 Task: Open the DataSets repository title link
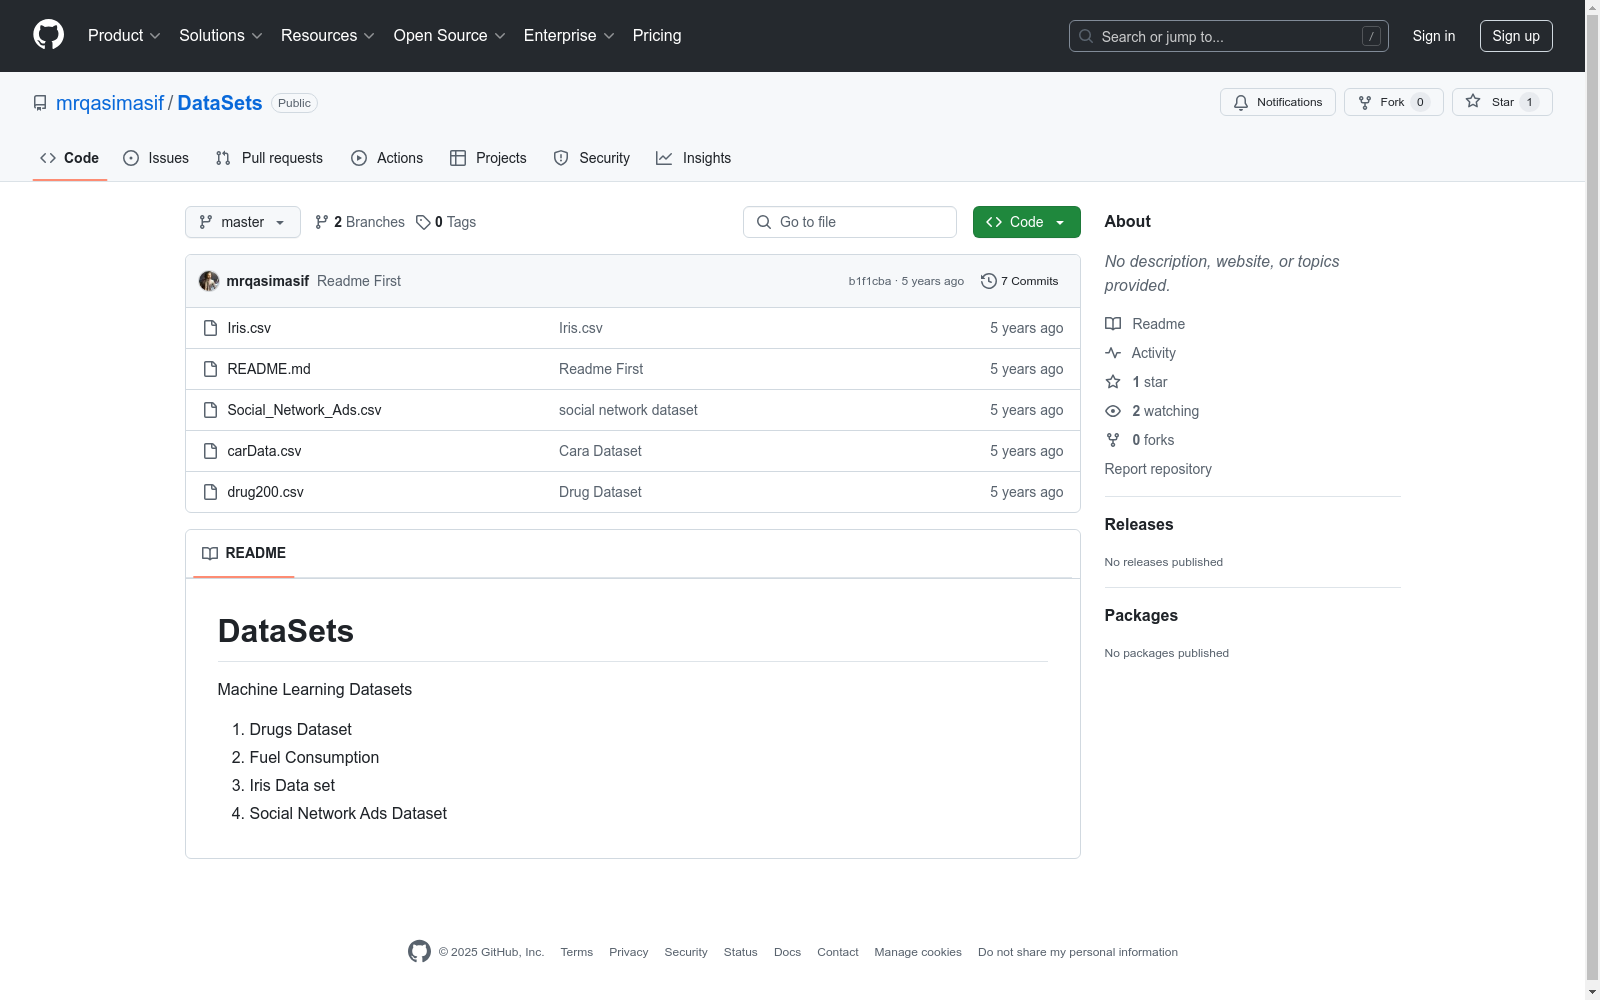click(x=220, y=103)
